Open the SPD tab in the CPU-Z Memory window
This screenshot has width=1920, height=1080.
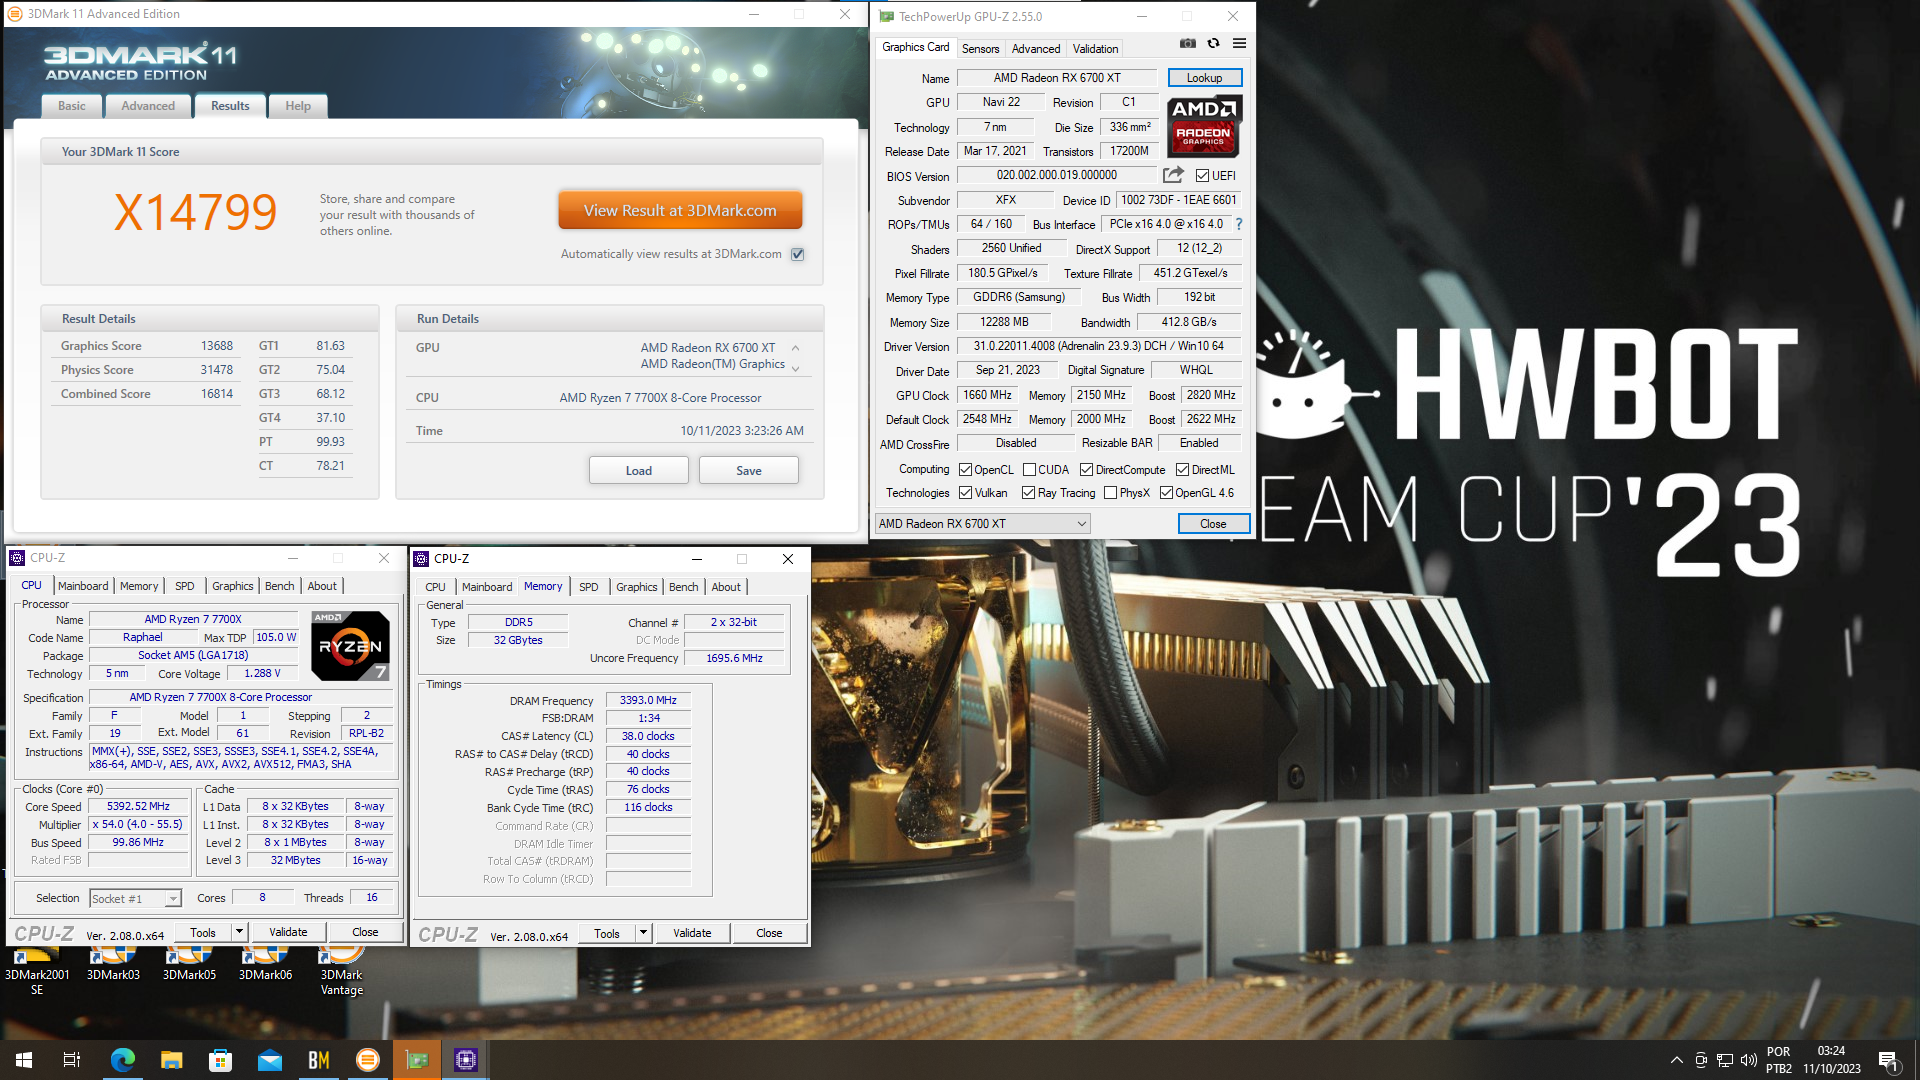coord(589,587)
